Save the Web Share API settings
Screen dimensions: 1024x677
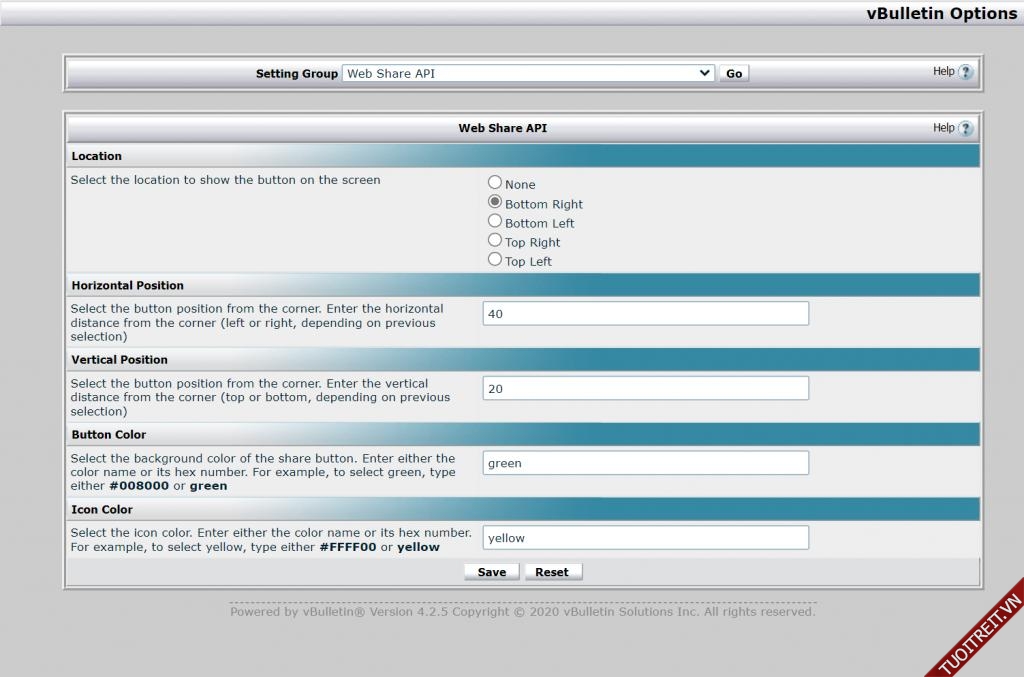[x=492, y=572]
